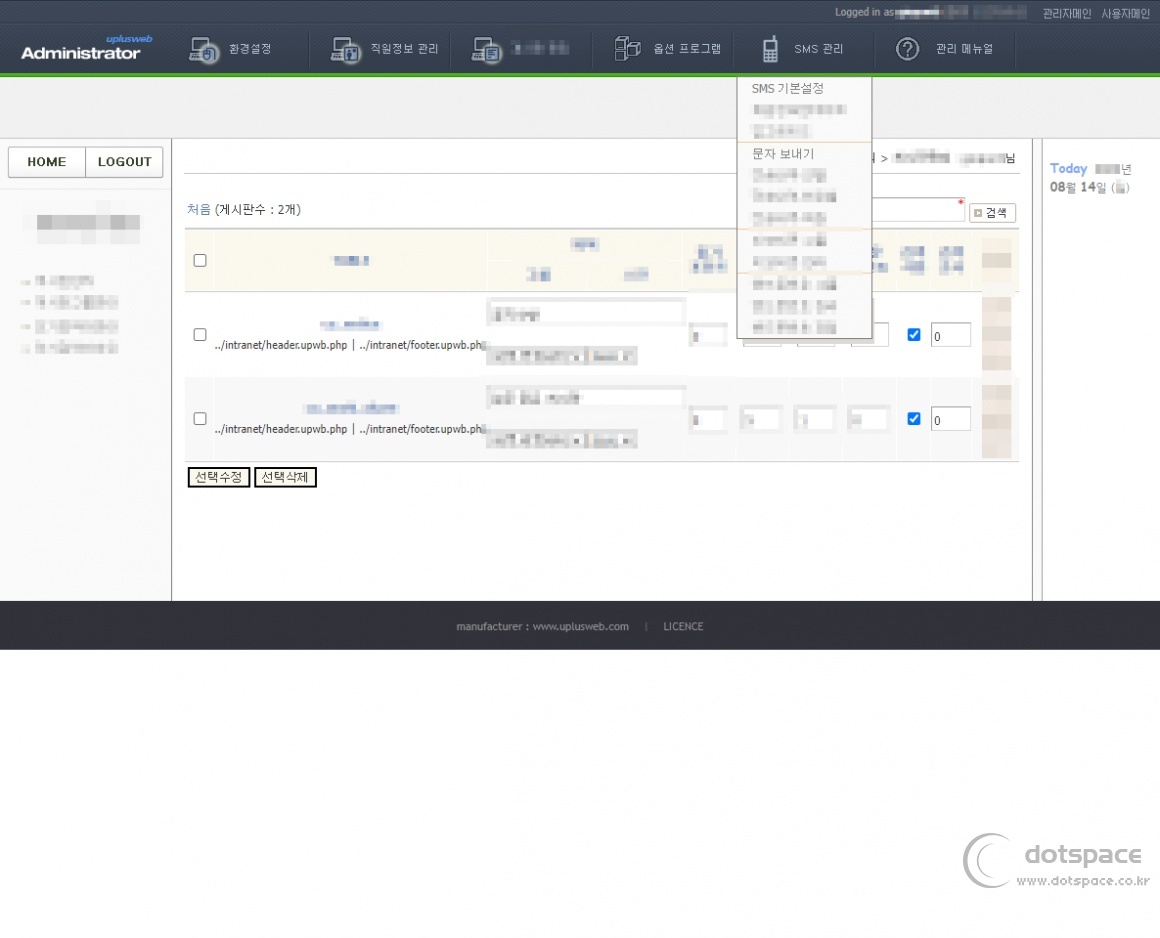
Task: Open the 사용자메인 link at top
Action: point(1125,13)
